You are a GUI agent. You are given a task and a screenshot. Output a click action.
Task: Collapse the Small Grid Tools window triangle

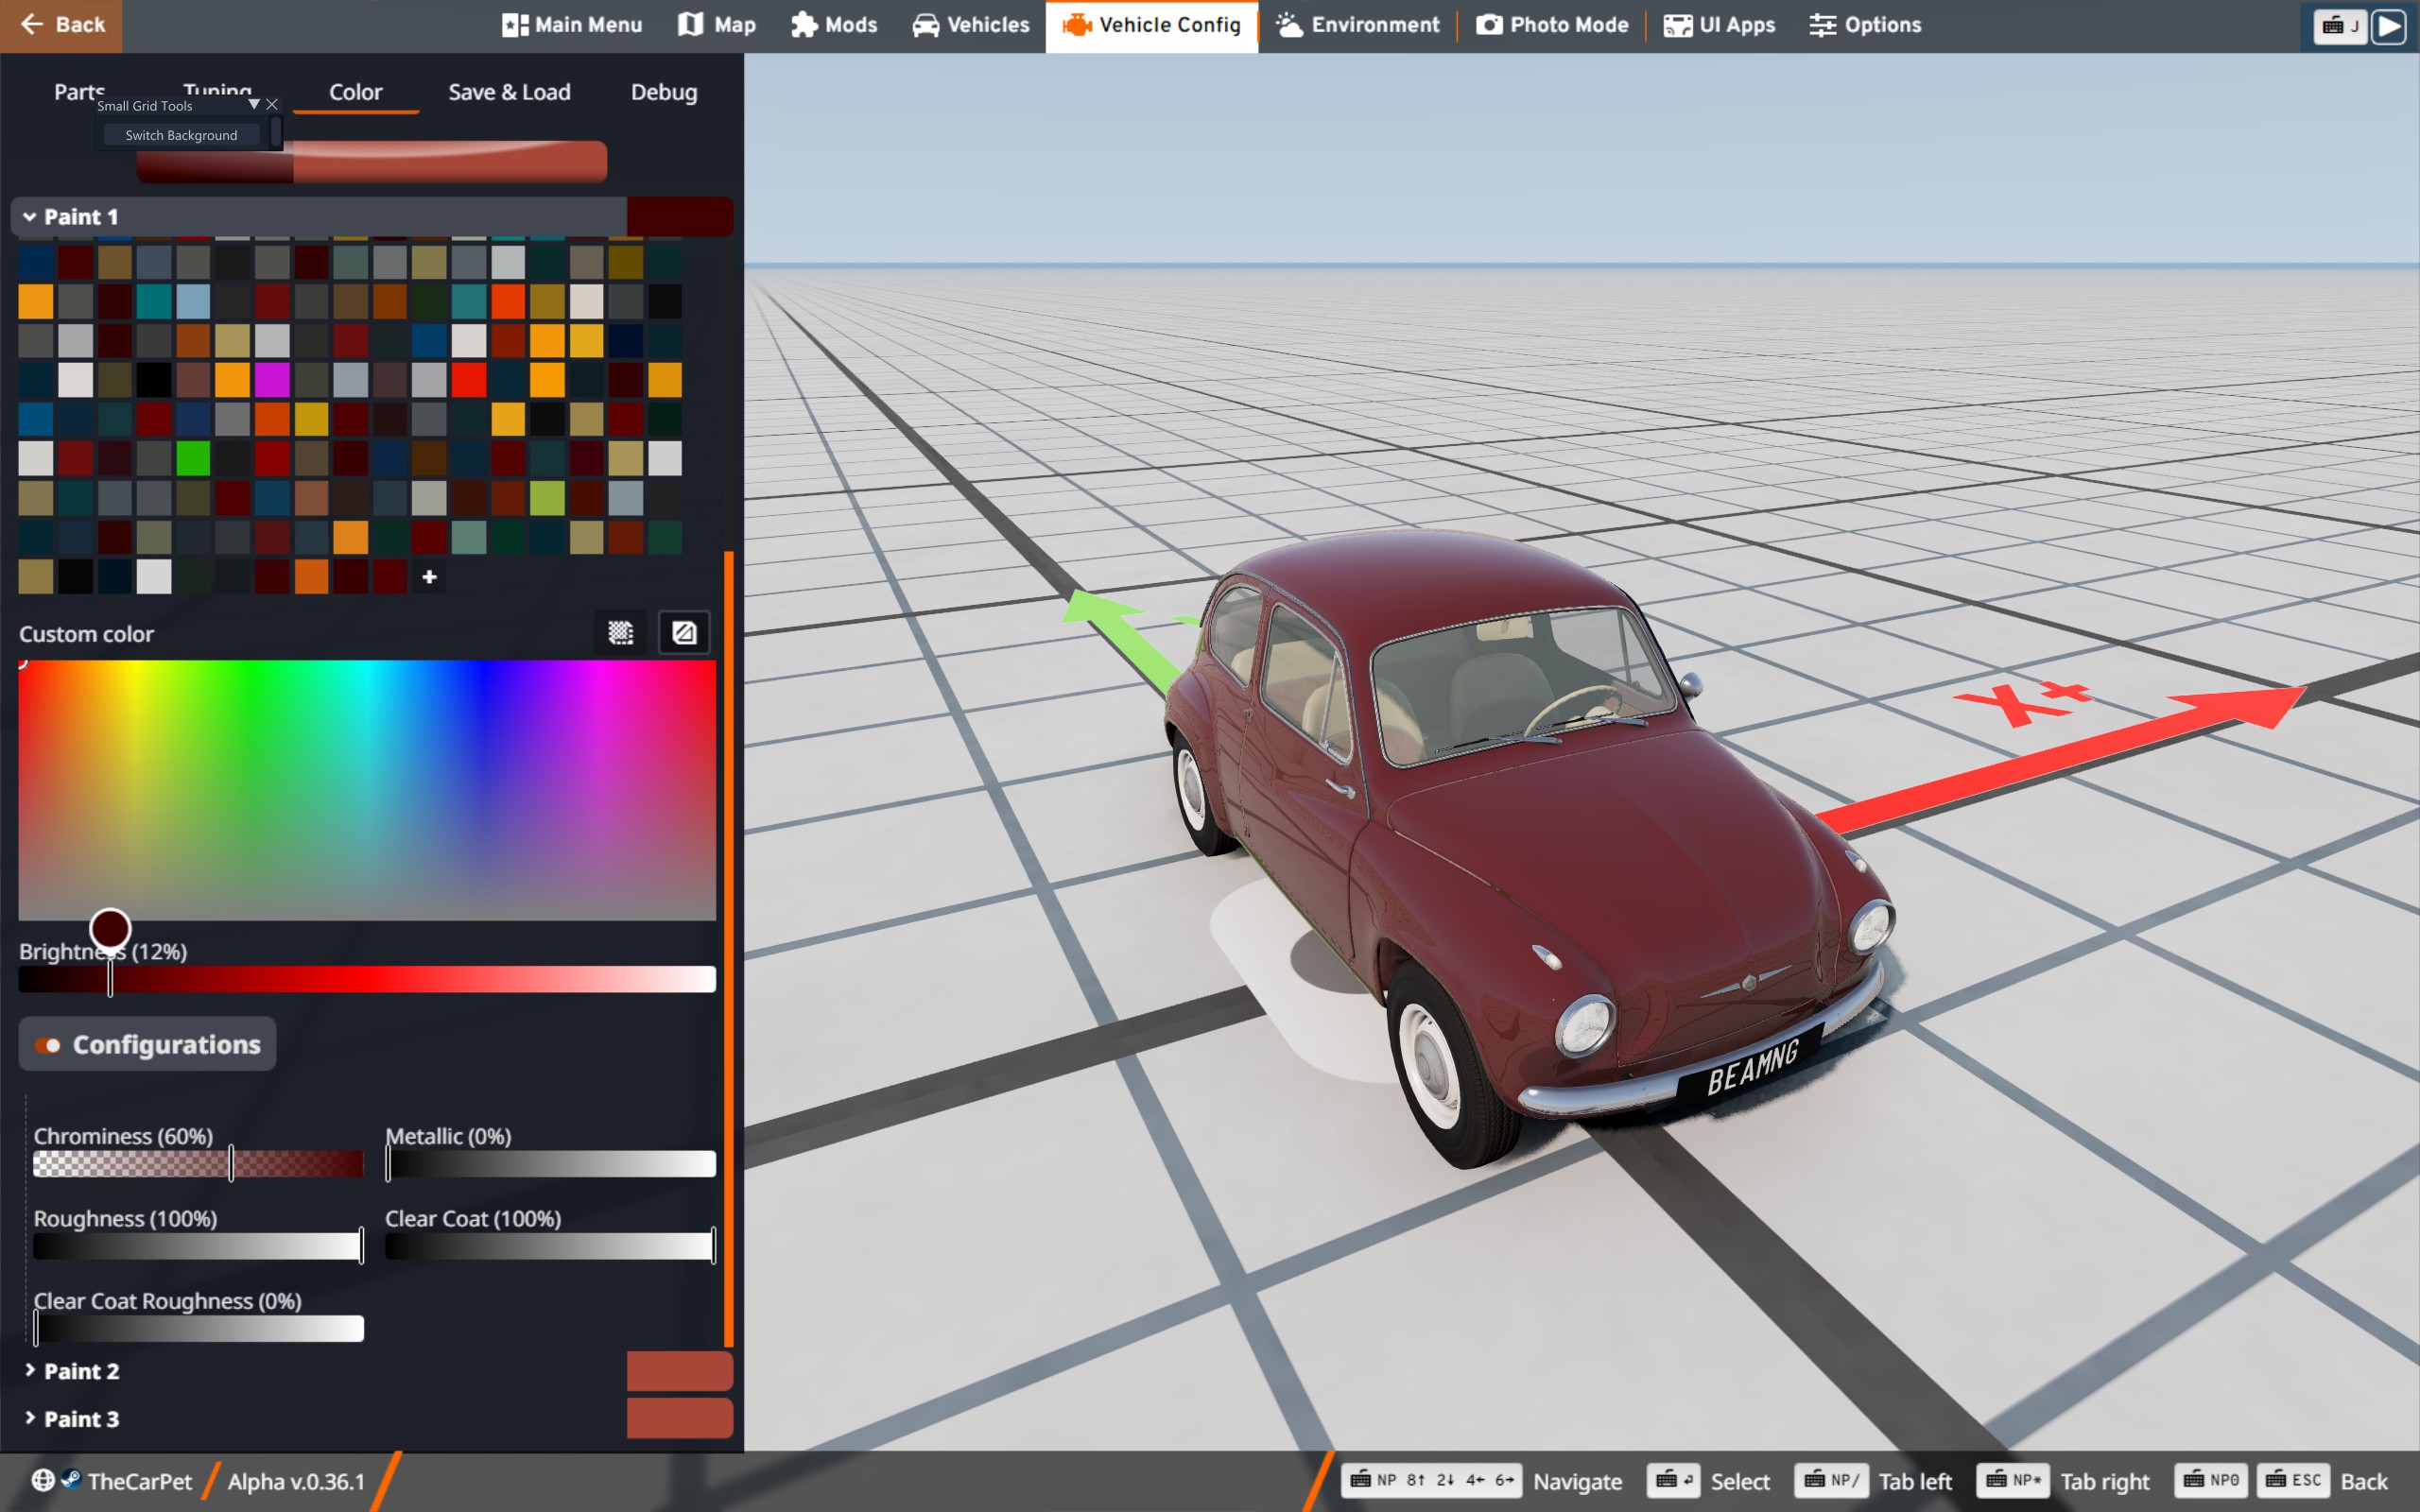254,104
